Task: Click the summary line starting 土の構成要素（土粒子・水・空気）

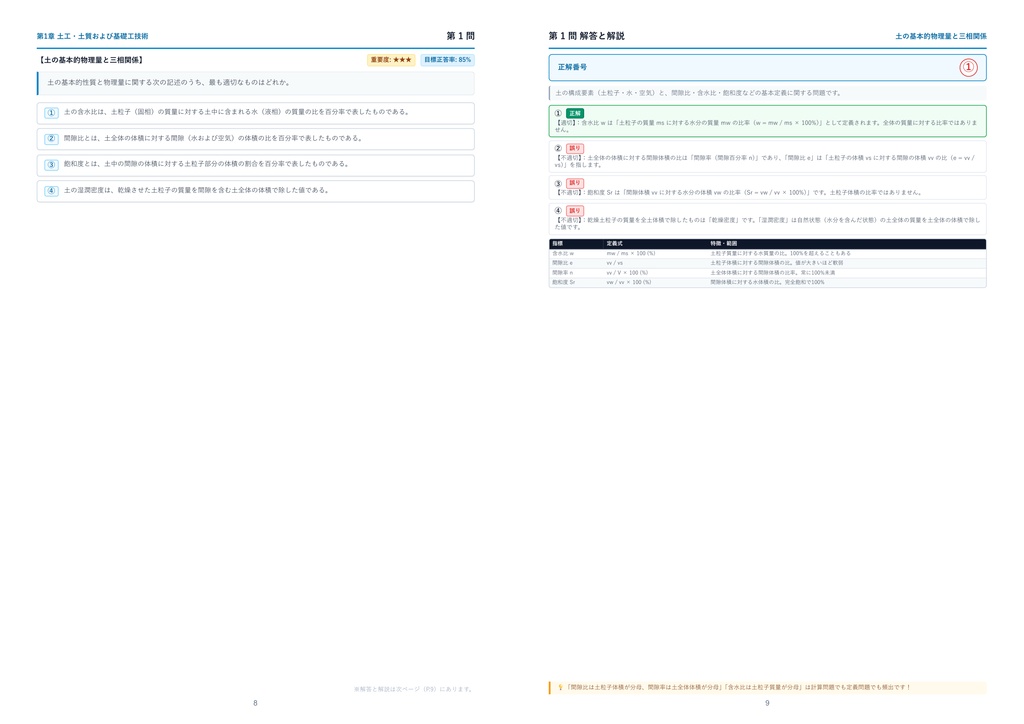Action: (x=699, y=93)
